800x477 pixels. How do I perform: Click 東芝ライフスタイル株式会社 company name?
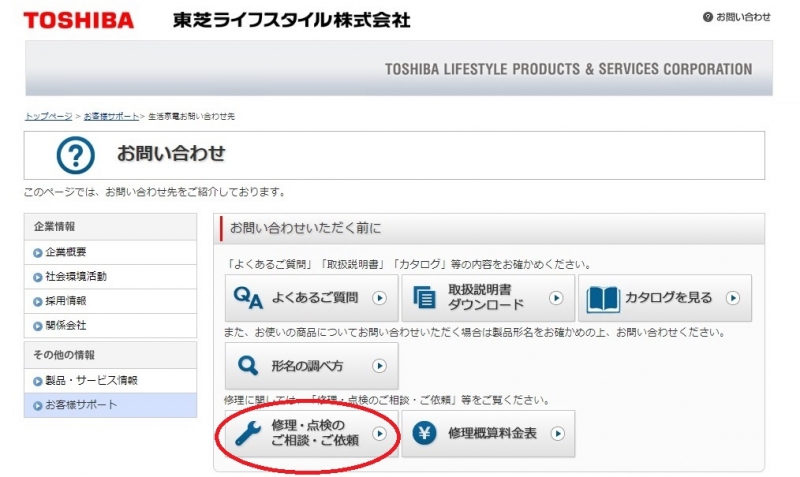click(x=291, y=20)
